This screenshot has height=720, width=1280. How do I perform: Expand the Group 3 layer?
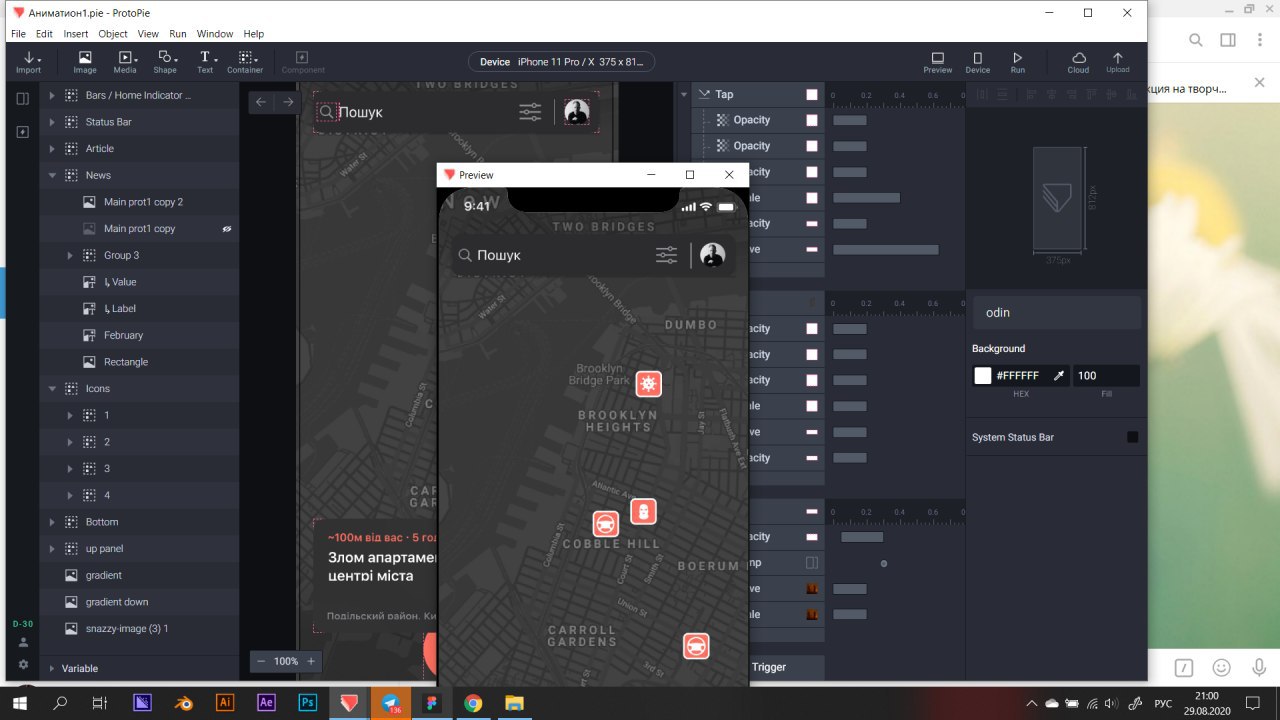click(70, 255)
